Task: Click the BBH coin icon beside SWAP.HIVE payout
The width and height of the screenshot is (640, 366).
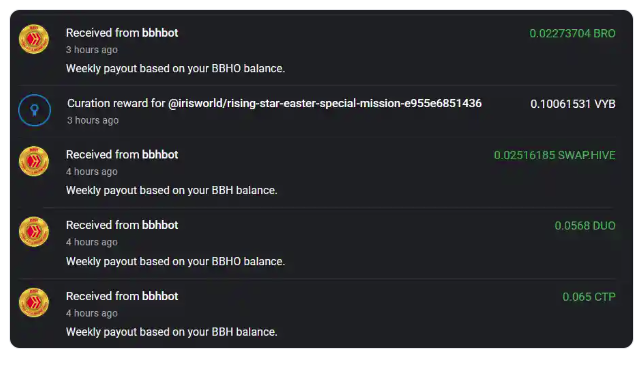Action: [34, 161]
